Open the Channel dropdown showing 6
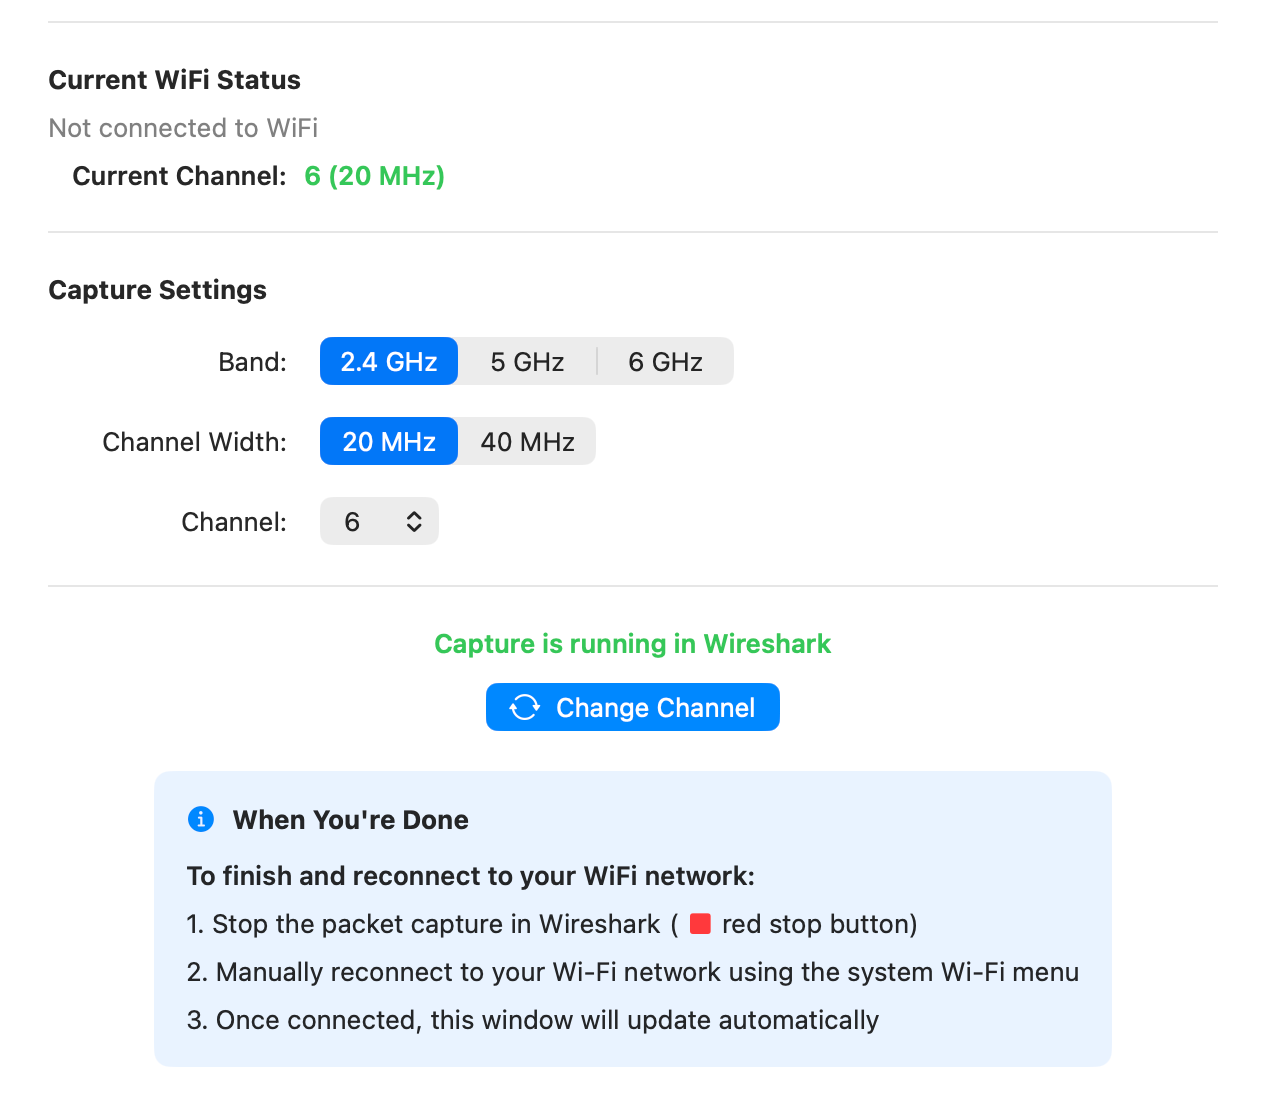This screenshot has height=1108, width=1268. tap(379, 521)
